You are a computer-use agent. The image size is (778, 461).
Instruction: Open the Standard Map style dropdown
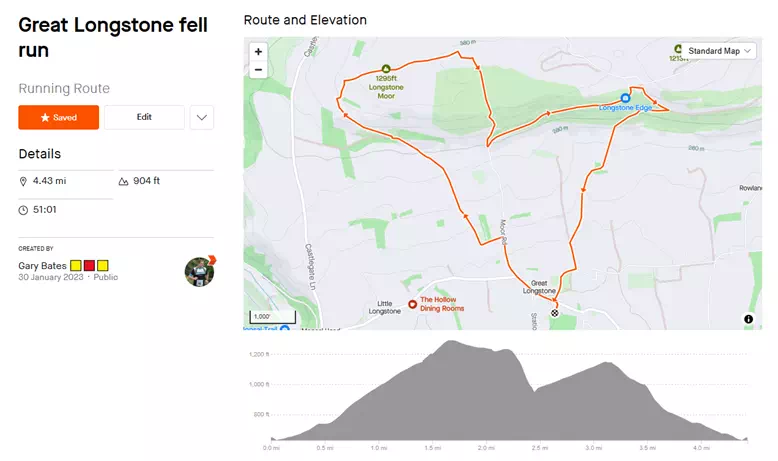tap(714, 51)
